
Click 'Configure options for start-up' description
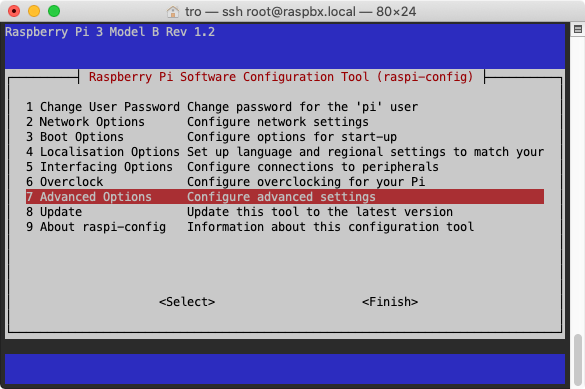click(x=292, y=137)
